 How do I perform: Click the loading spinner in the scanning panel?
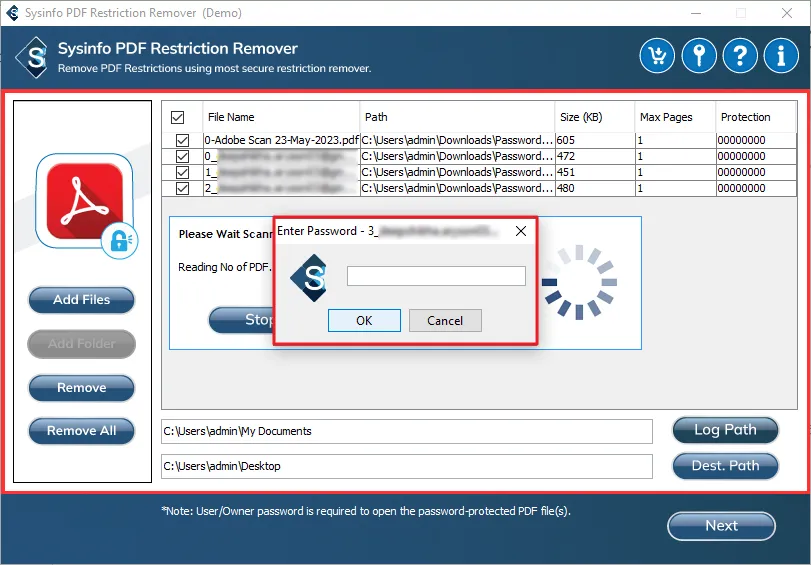[x=579, y=282]
